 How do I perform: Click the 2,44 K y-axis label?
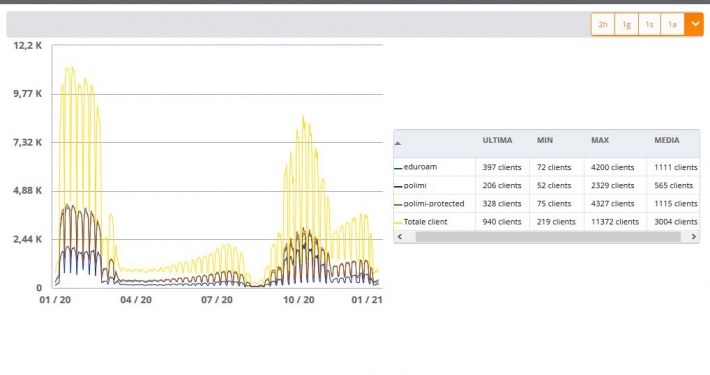pyautogui.click(x=27, y=239)
